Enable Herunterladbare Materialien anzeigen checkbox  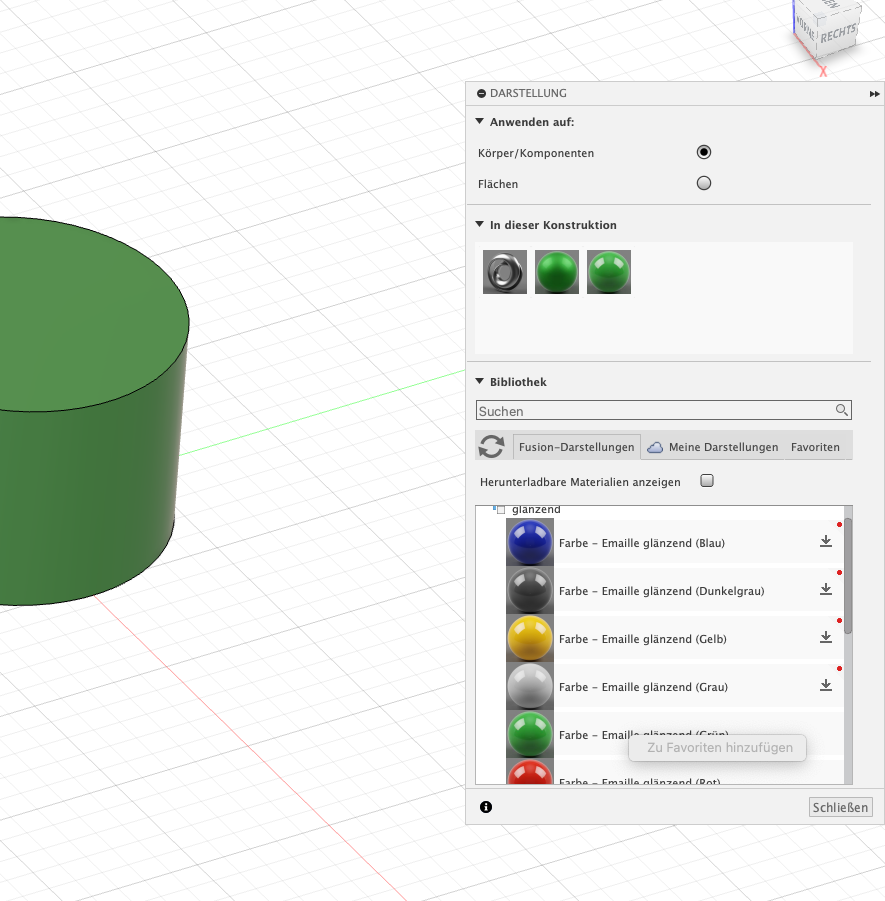pyautogui.click(x=707, y=481)
